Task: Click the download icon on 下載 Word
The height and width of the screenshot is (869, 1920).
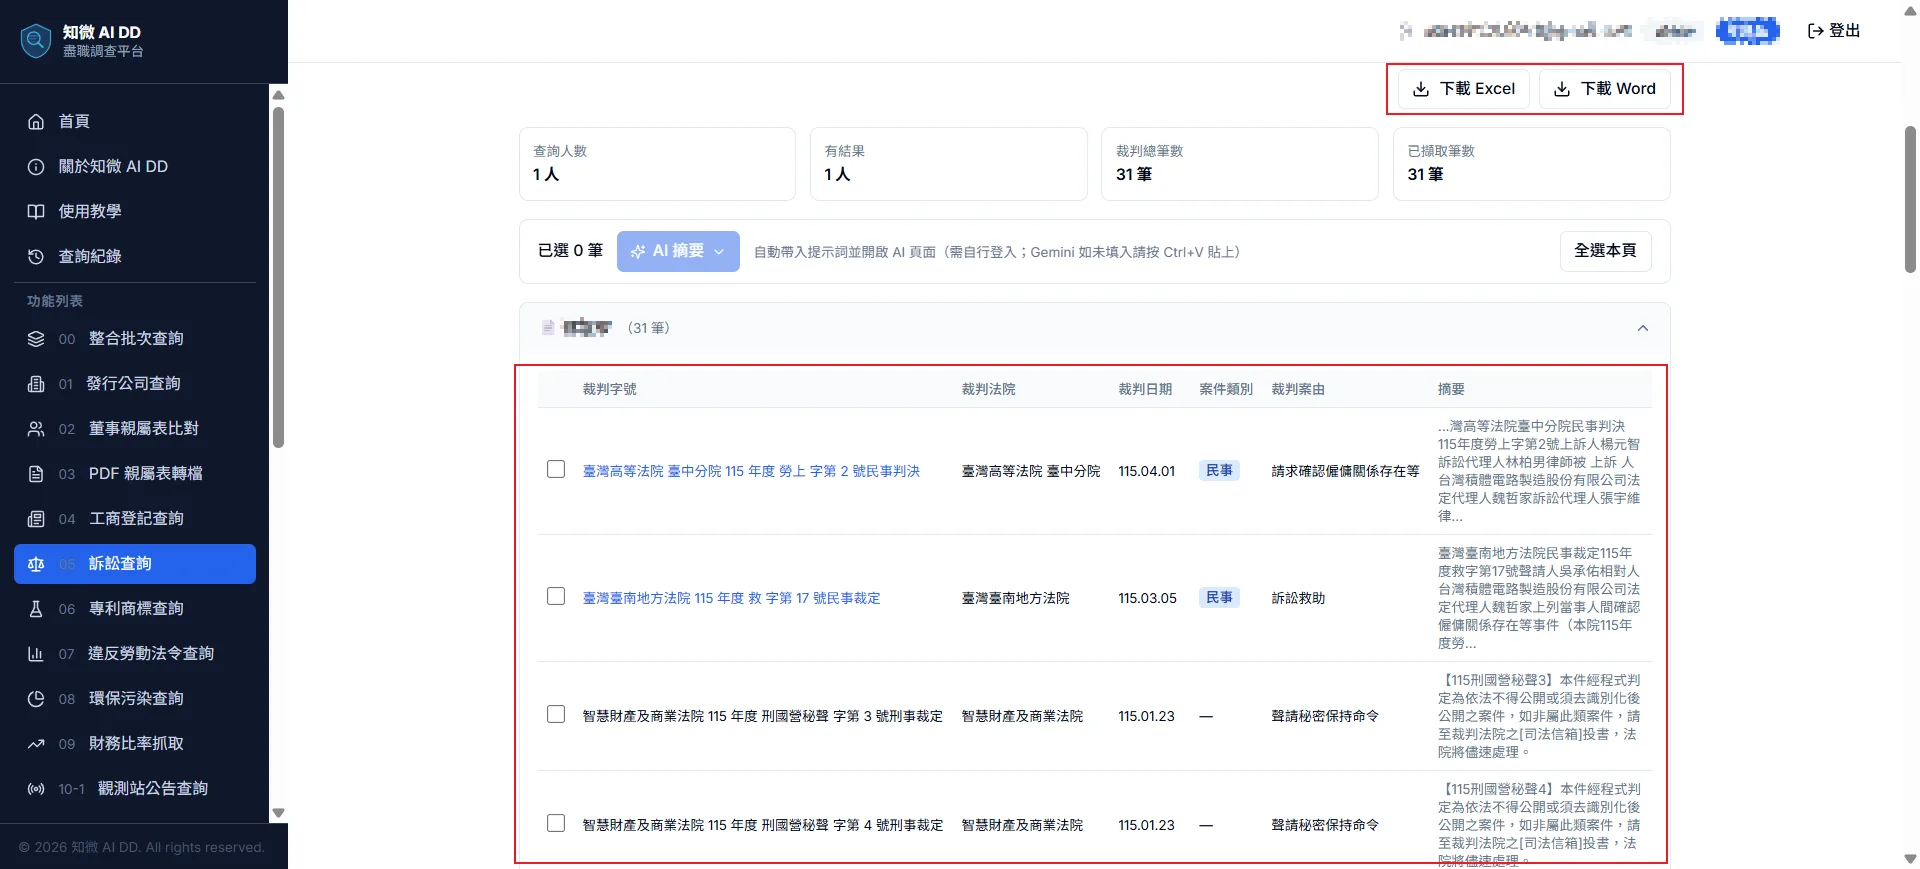Action: [1561, 89]
